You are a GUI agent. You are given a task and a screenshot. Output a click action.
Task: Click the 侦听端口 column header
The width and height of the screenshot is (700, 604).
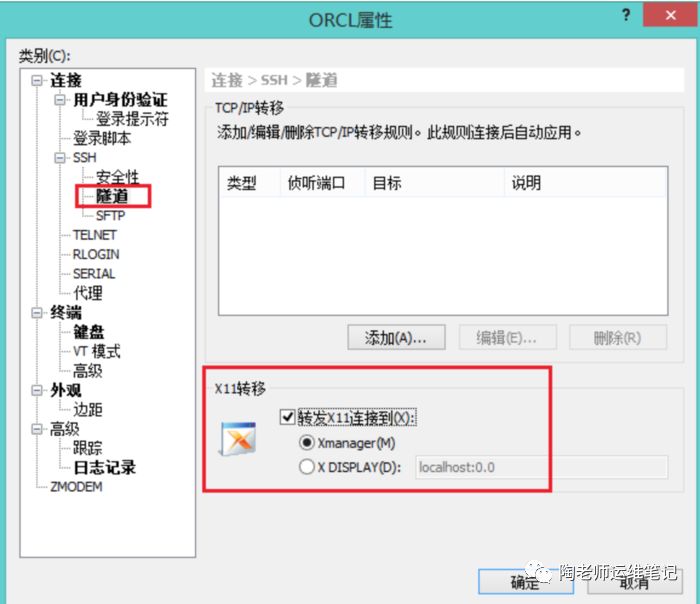click(x=322, y=183)
